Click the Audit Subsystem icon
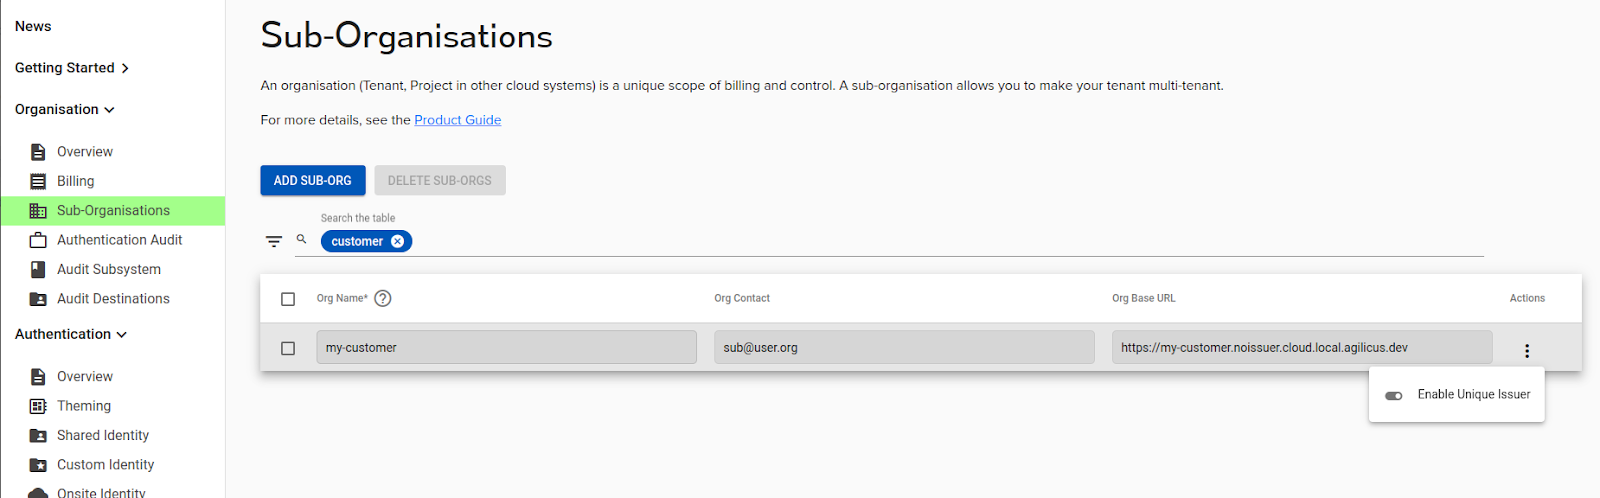The image size is (1600, 498). (38, 269)
